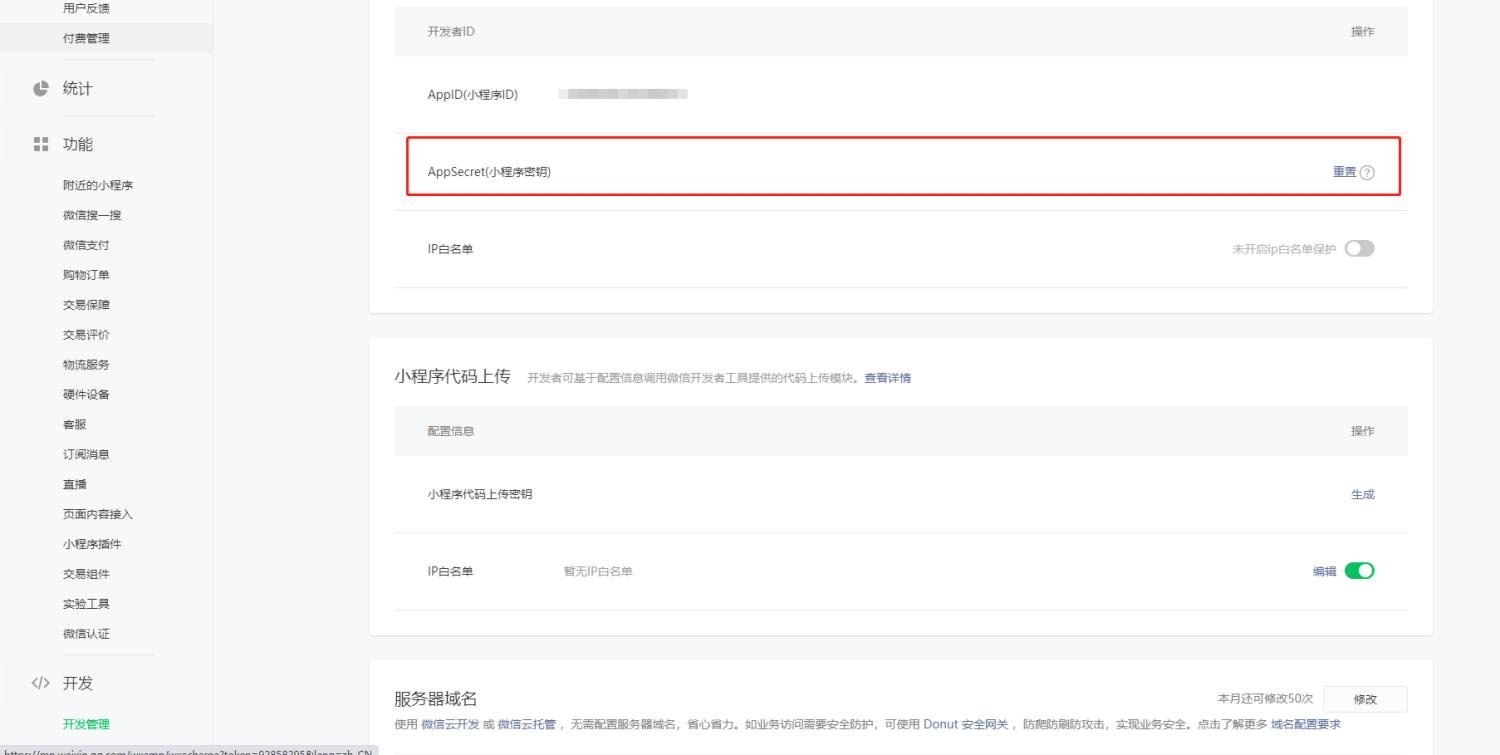The width and height of the screenshot is (1500, 755).
Task: Open 微信支付 in the sidebar menu
Action: tap(86, 245)
